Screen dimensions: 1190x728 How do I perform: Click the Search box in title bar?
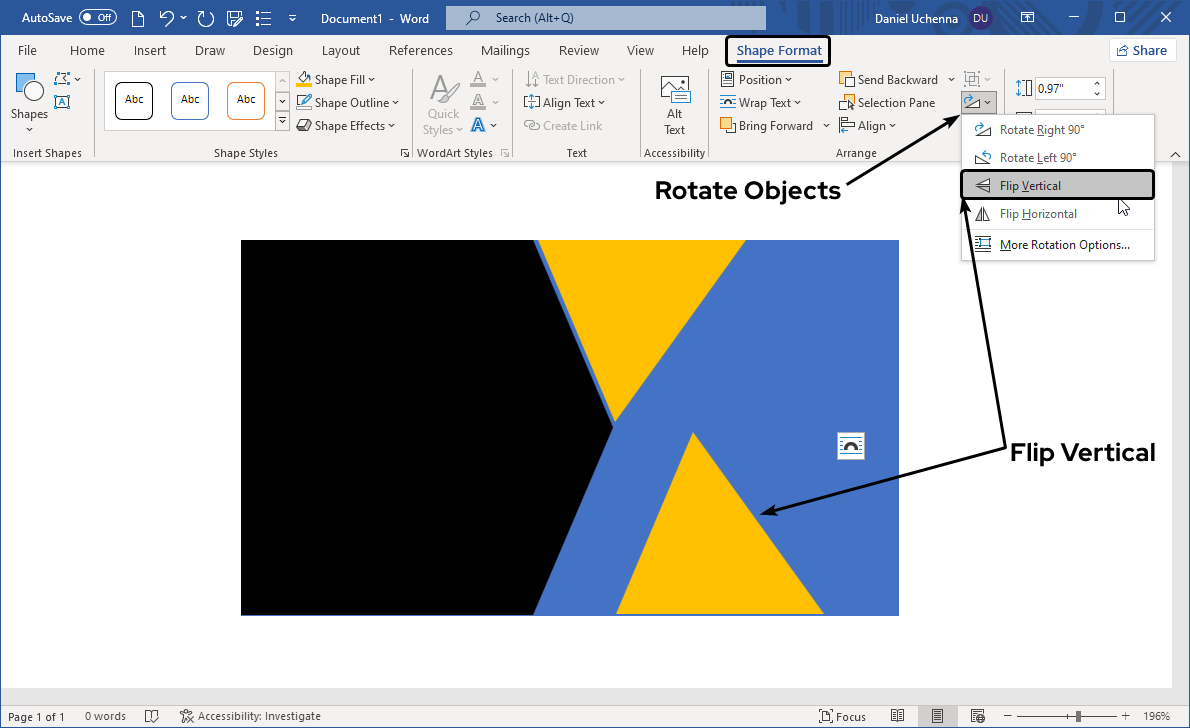pyautogui.click(x=606, y=18)
